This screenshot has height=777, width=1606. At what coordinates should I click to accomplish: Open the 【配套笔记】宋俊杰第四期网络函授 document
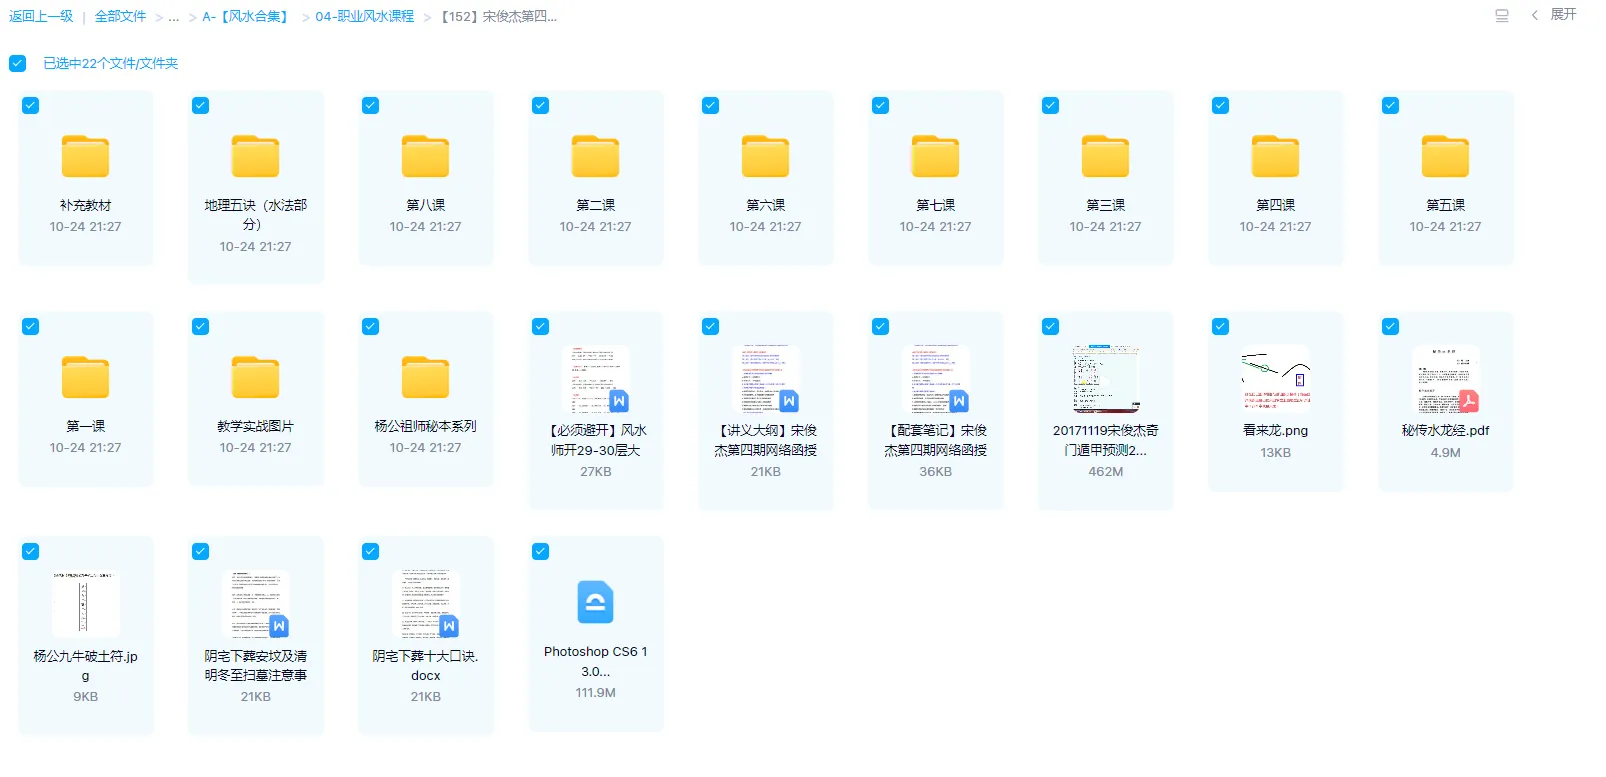click(935, 379)
